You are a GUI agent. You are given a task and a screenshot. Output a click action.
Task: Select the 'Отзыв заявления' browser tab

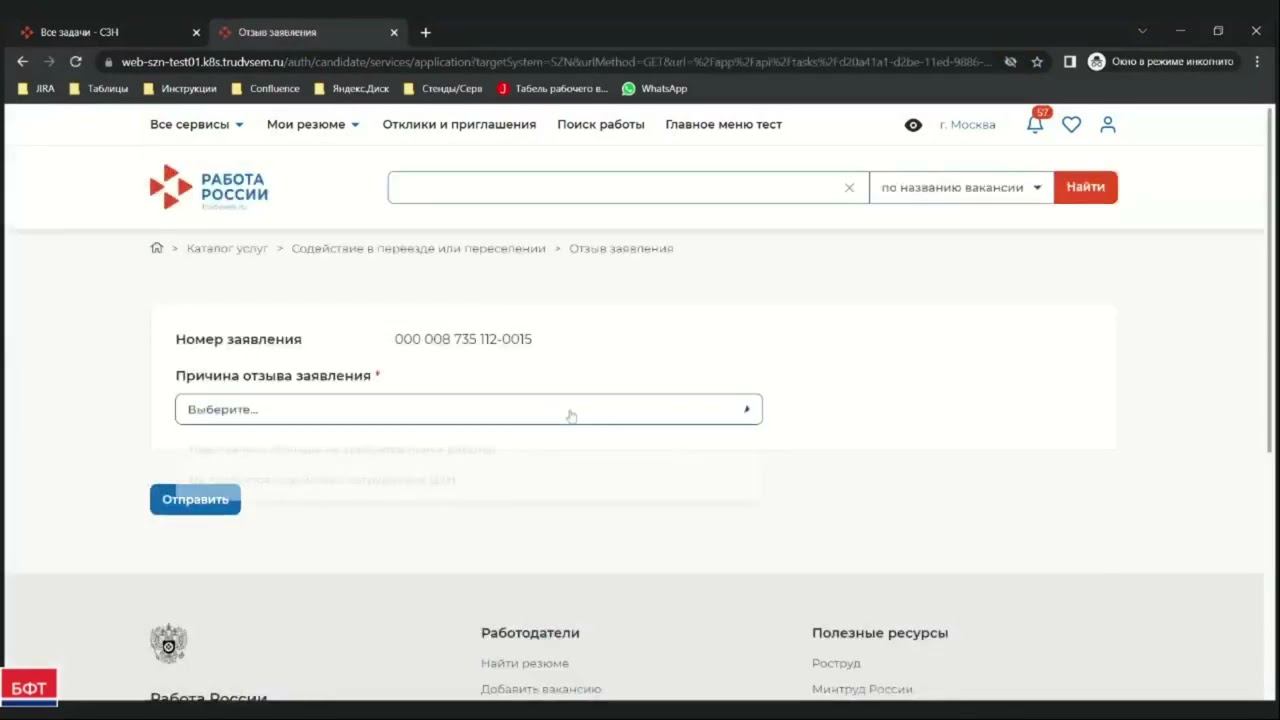[x=308, y=32]
